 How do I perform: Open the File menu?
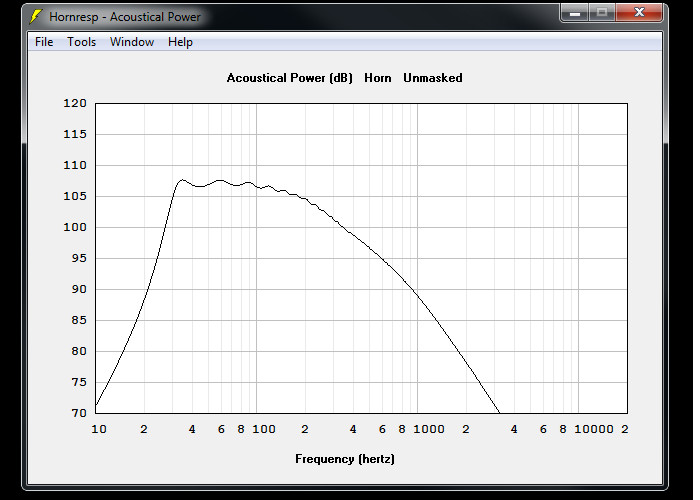44,42
